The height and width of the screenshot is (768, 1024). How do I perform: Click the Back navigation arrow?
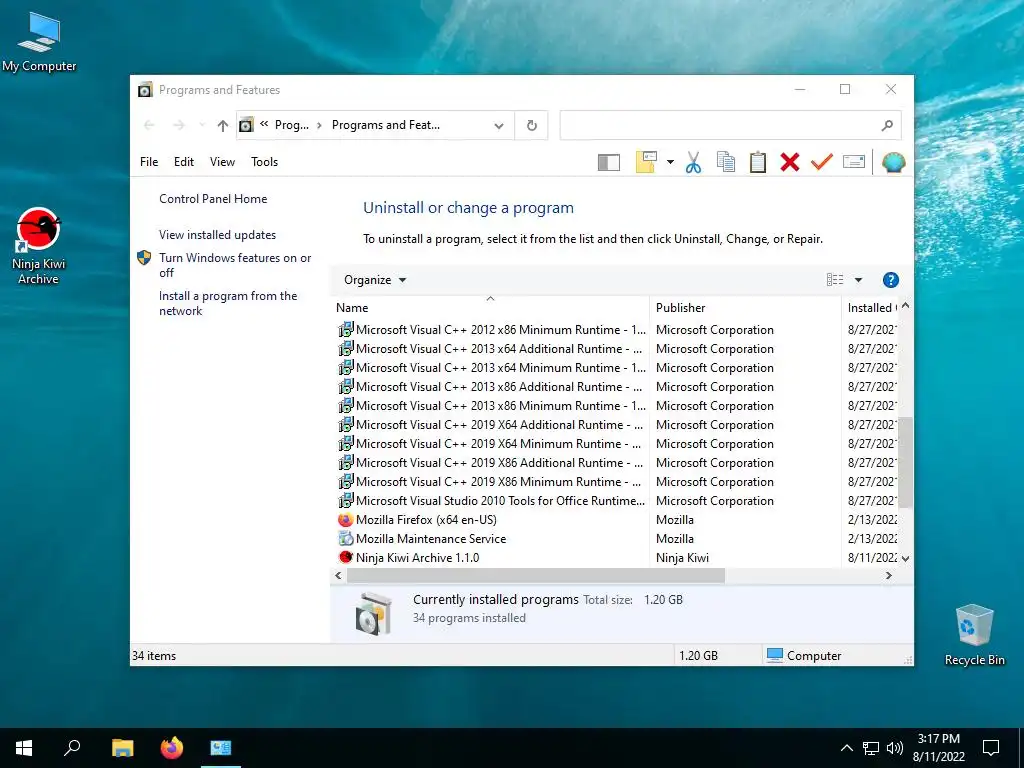(149, 125)
